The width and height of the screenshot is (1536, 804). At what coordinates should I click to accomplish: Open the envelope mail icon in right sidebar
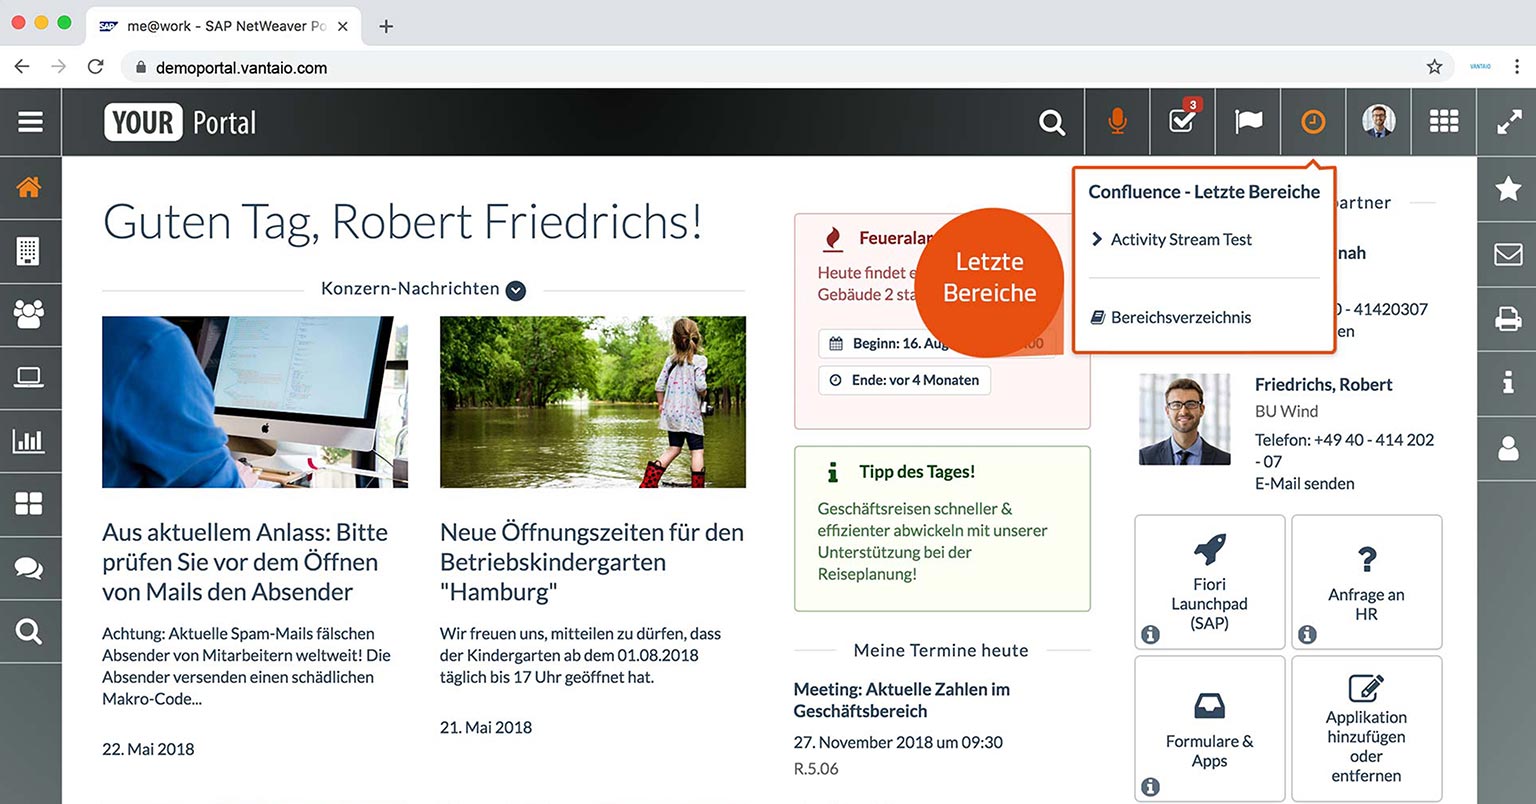(x=1508, y=254)
